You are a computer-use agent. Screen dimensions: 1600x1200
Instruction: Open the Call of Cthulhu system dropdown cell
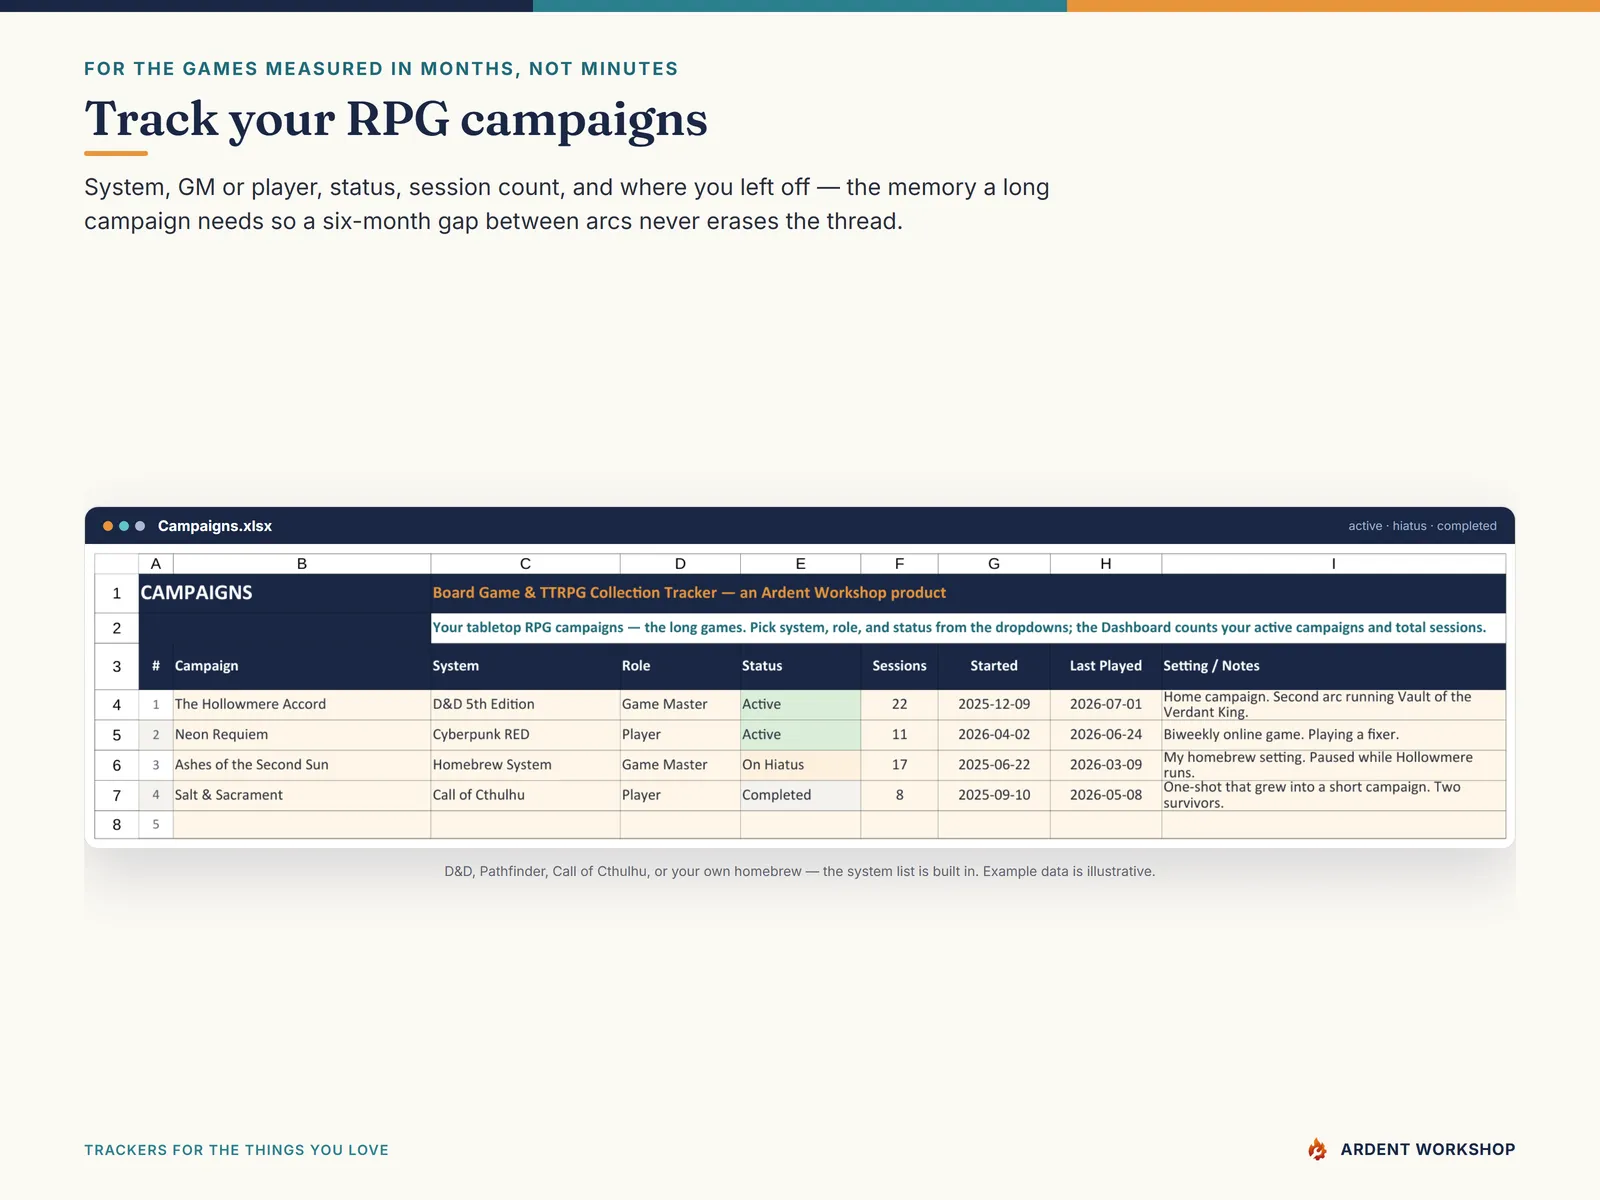525,795
